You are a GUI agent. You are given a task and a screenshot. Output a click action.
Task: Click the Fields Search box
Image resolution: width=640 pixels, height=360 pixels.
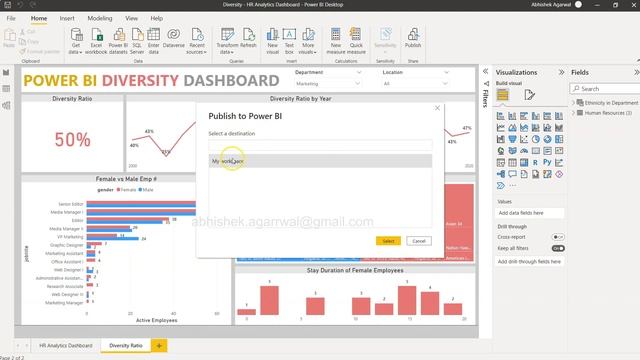click(x=605, y=89)
